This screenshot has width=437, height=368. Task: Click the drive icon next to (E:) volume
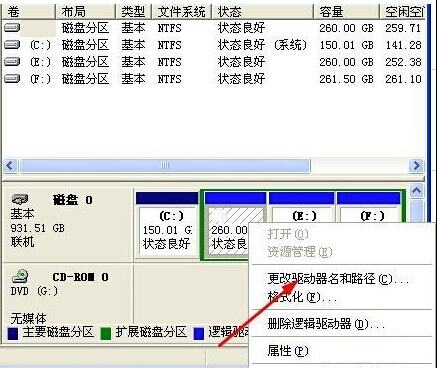click(12, 62)
